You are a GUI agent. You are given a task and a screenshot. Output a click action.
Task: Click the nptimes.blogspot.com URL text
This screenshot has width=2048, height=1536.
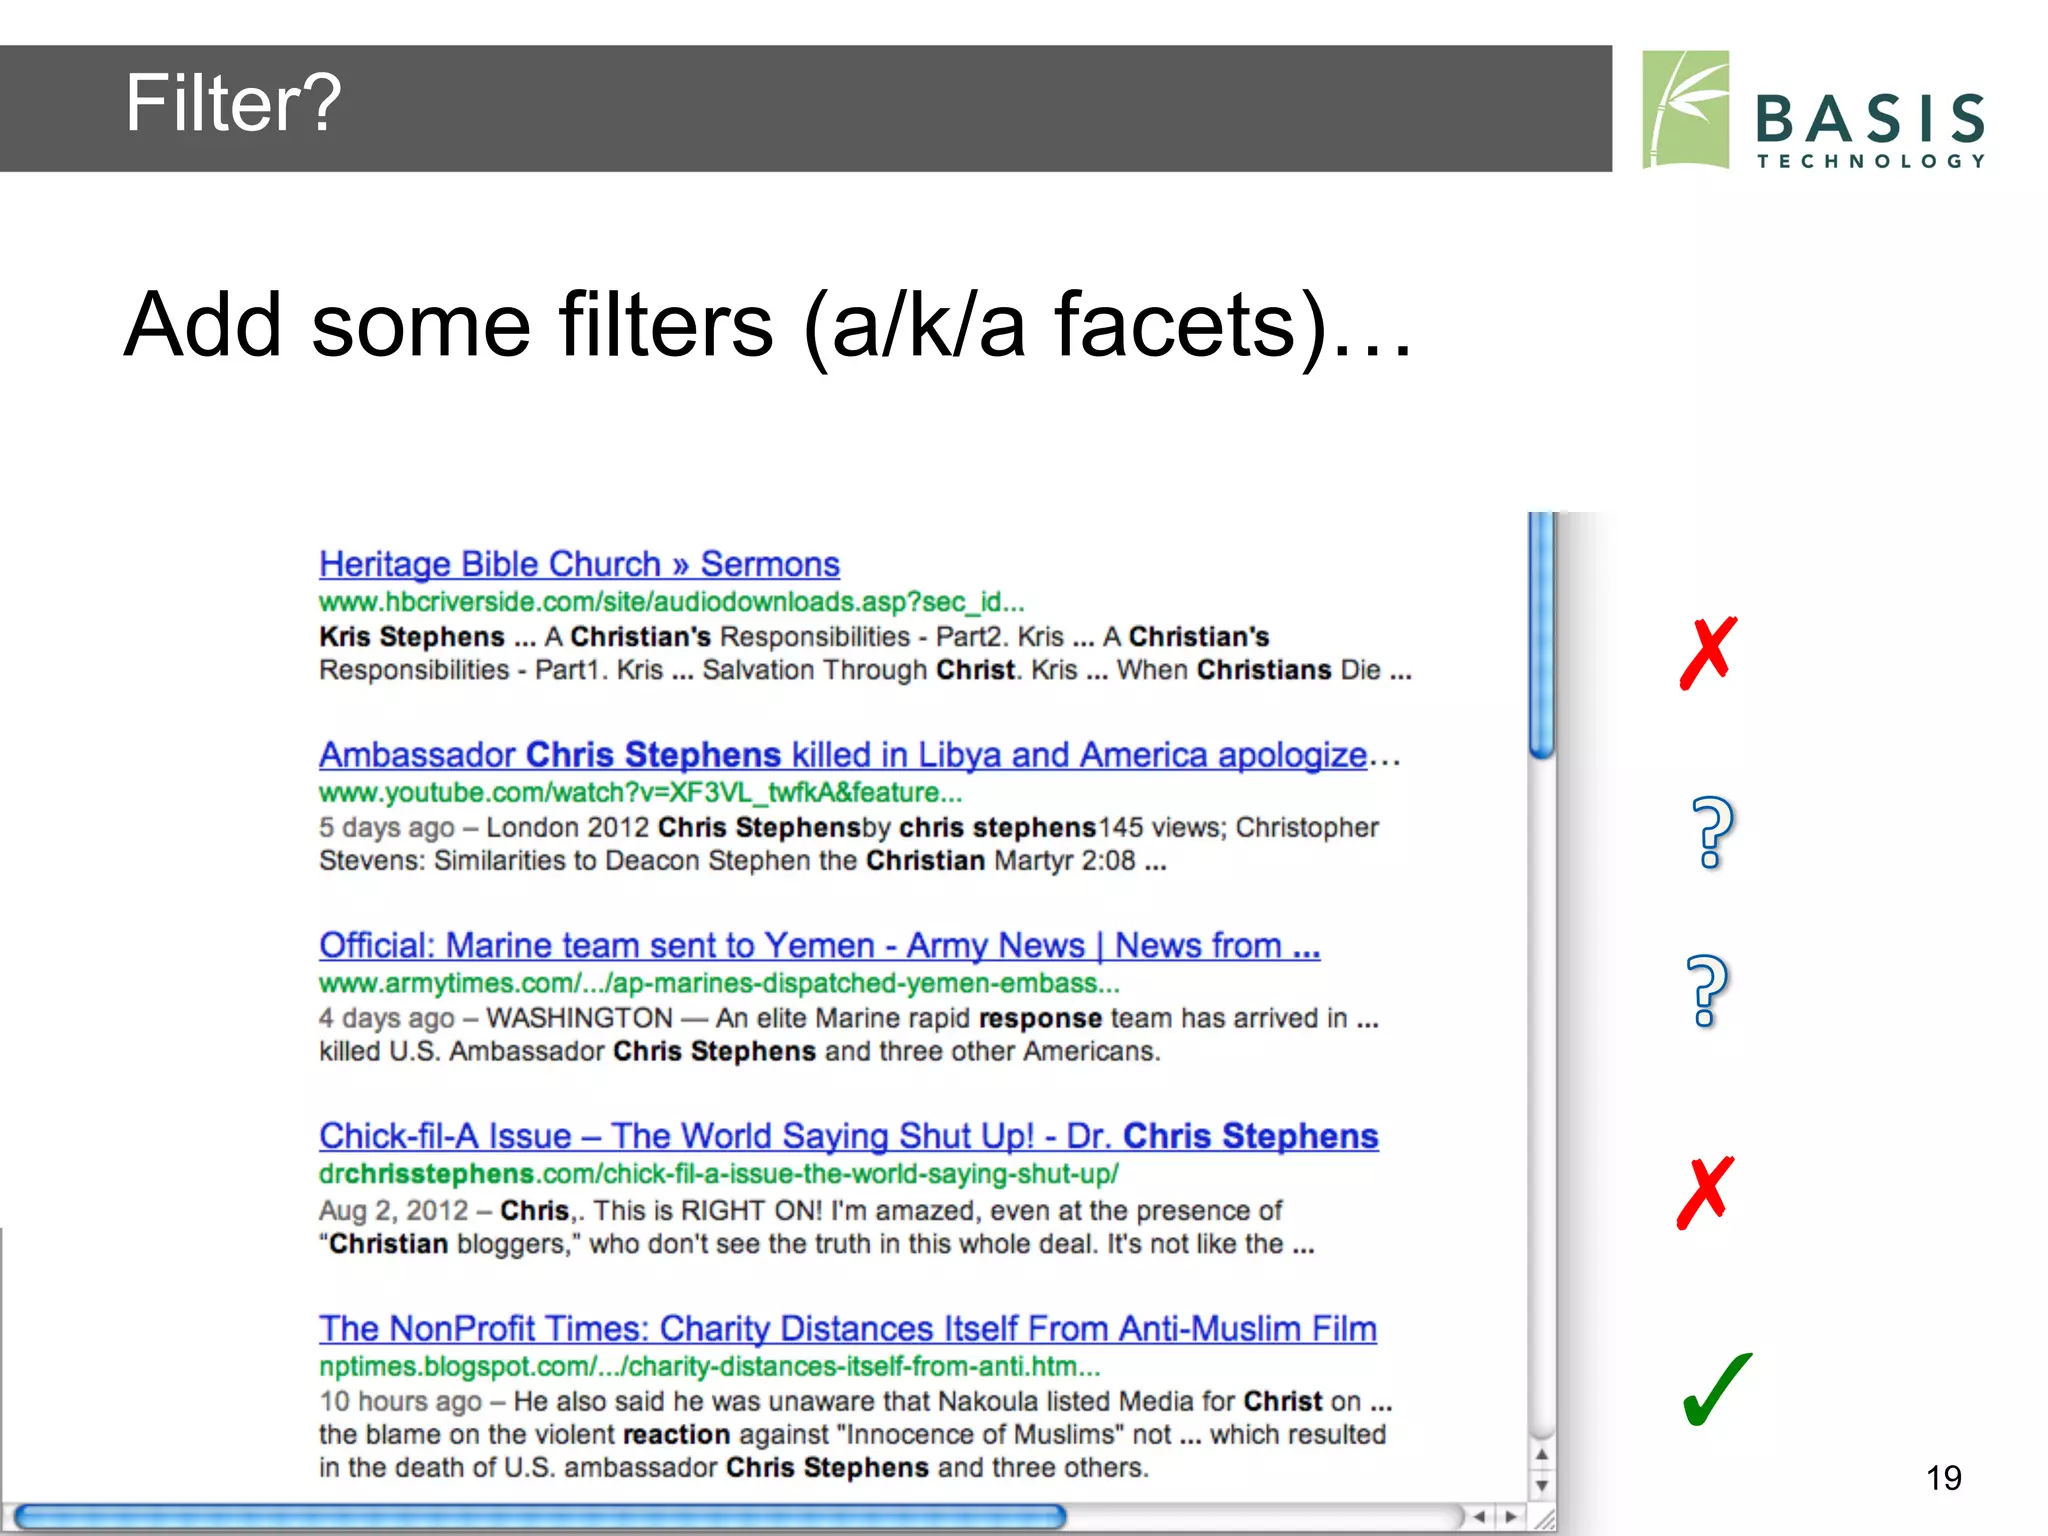709,1367
